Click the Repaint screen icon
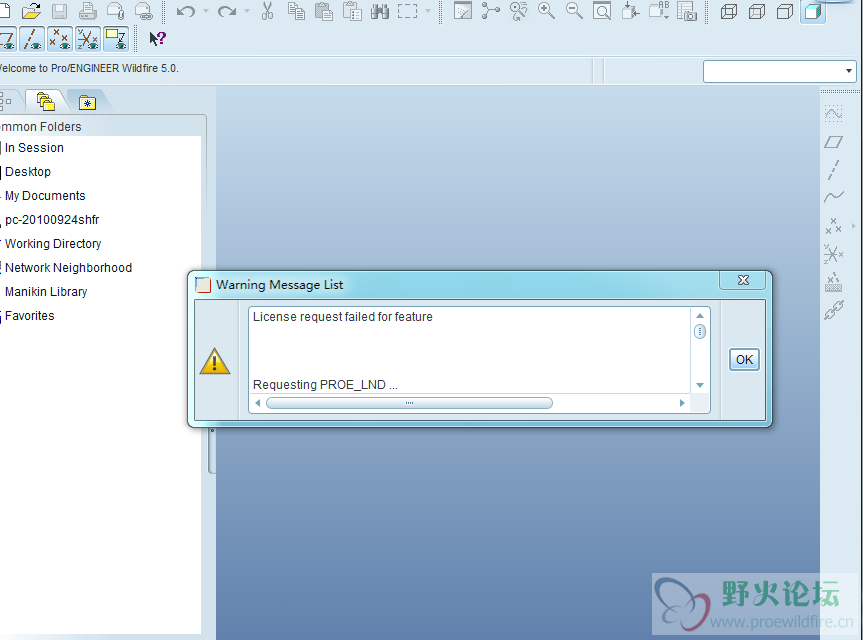Screen dimensions: 863x640 tap(463, 10)
